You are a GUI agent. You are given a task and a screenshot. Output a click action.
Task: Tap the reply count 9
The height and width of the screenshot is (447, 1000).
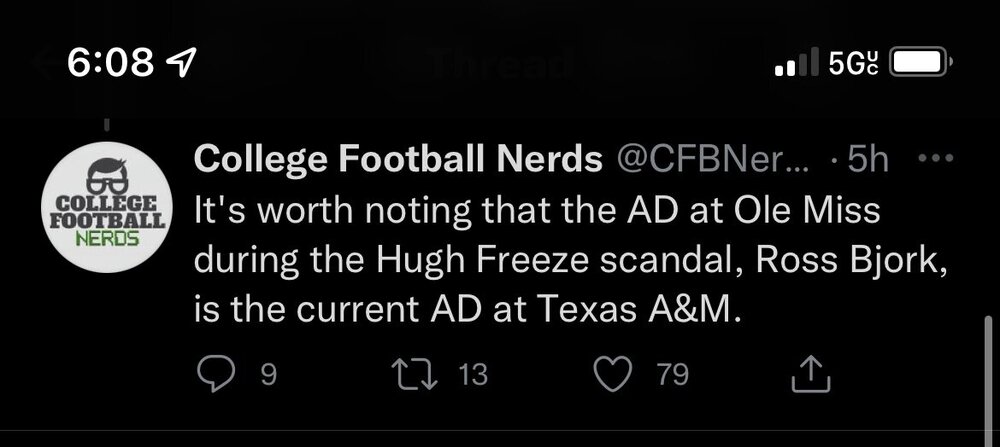266,376
